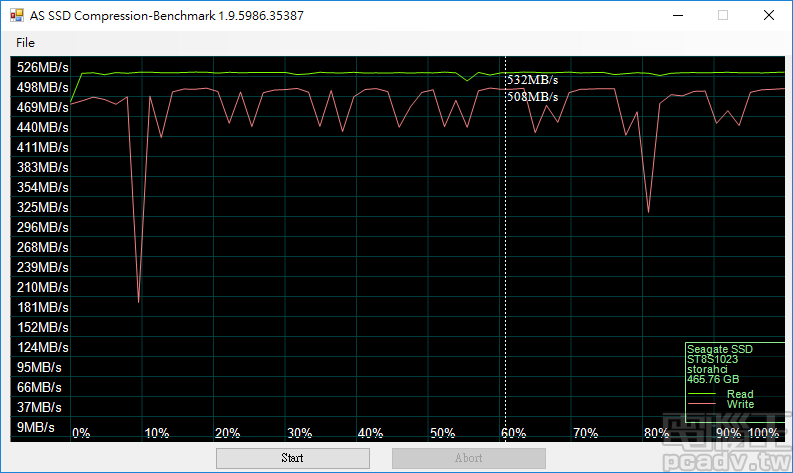Viewport: 793px width, 473px height.
Task: Click the ST8S1023 model label
Action: coord(712,359)
